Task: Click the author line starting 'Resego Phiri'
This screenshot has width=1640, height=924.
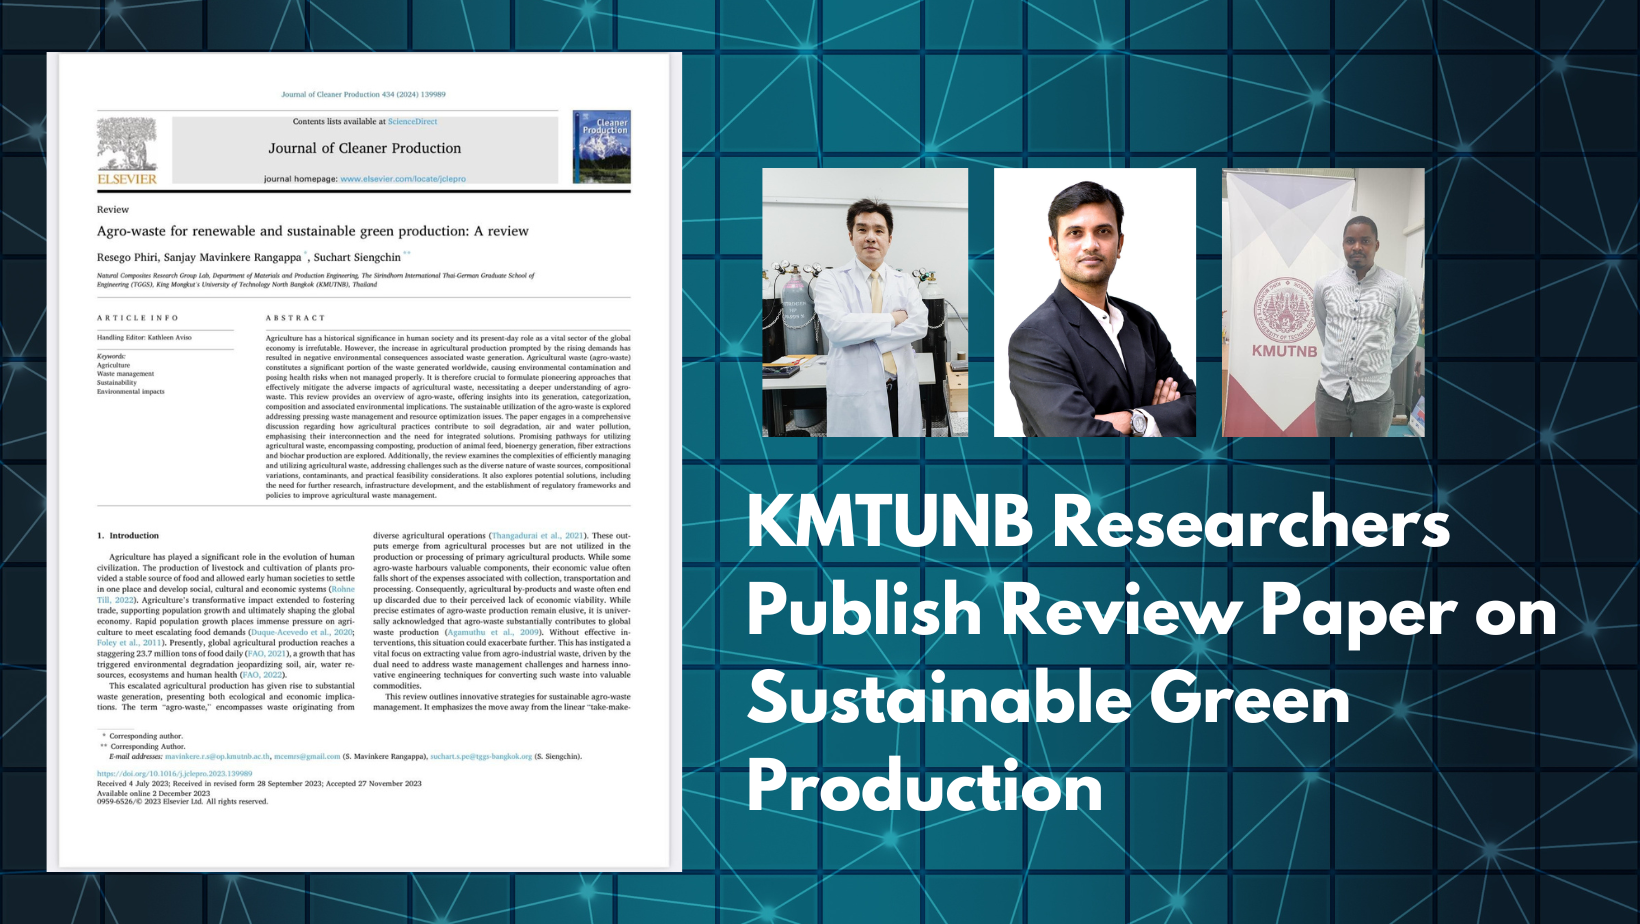Action: (x=254, y=257)
